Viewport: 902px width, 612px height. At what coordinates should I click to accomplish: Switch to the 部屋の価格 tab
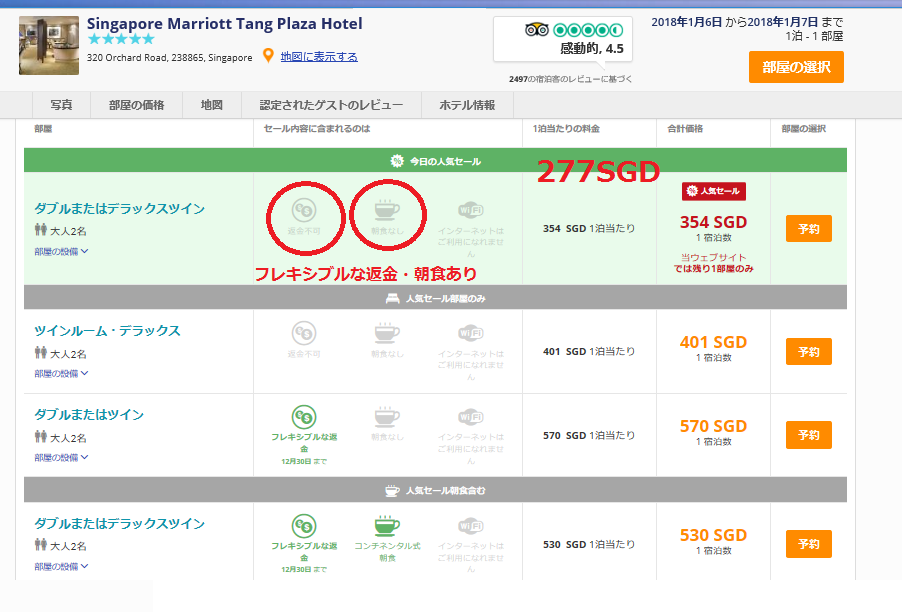click(136, 105)
